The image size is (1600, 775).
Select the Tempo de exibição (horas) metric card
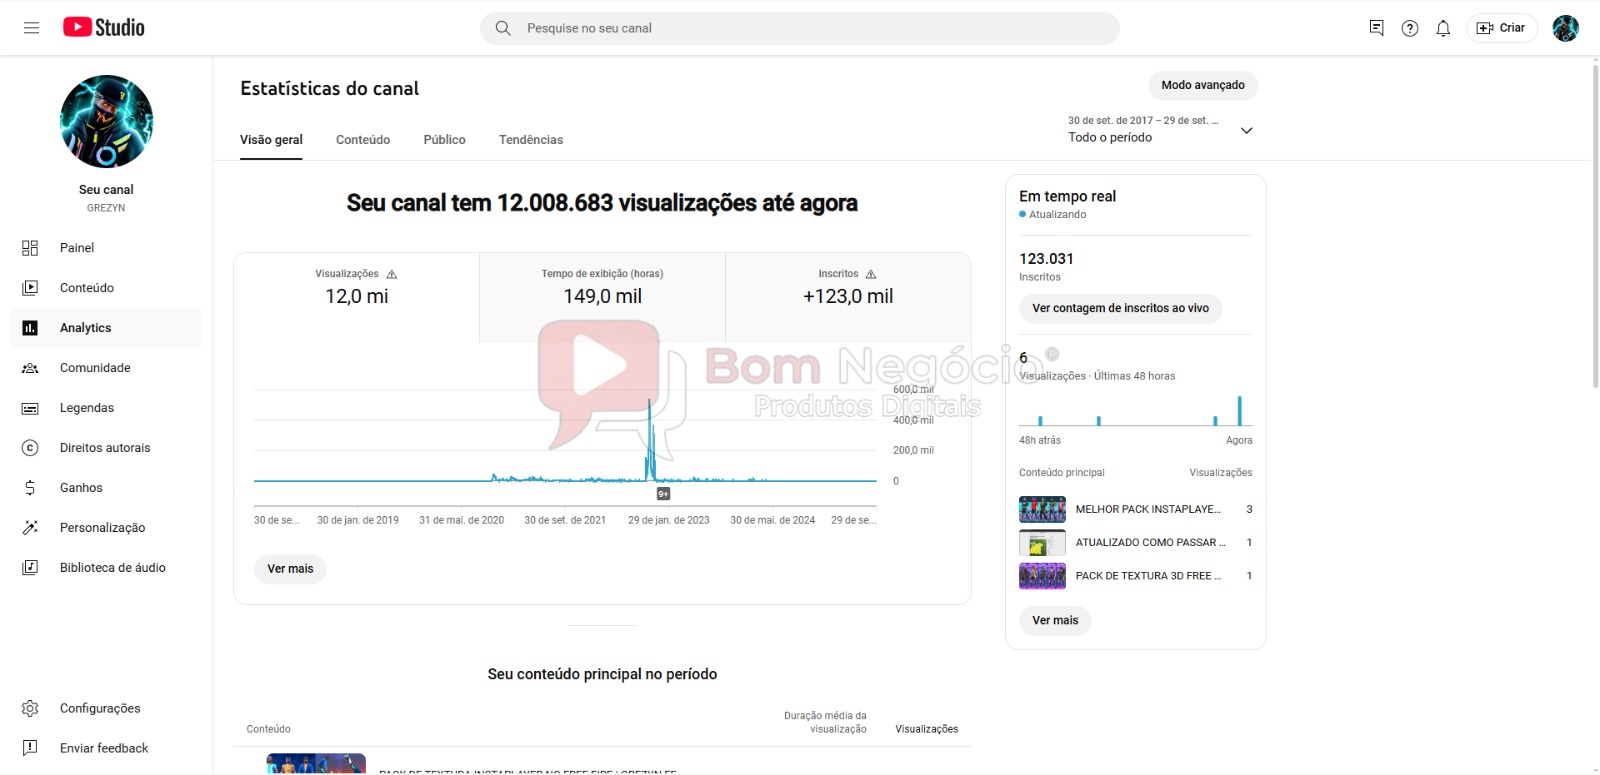602,288
